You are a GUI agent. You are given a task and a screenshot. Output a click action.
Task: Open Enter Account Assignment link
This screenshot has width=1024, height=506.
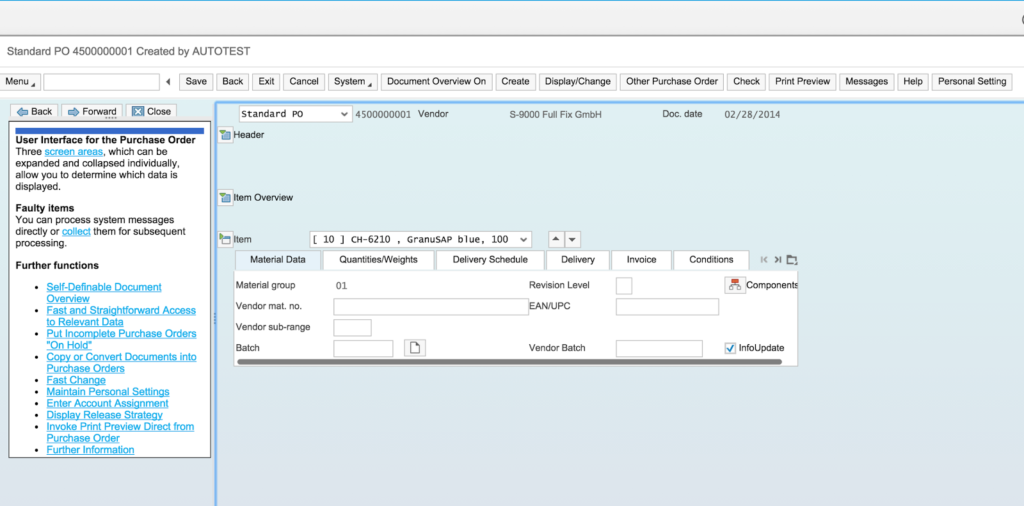107,403
